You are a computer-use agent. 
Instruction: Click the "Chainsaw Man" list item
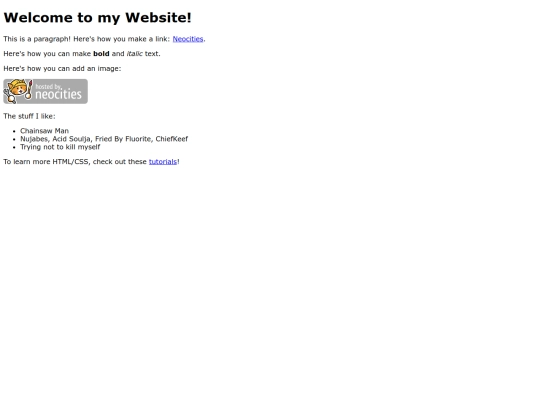(x=44, y=131)
